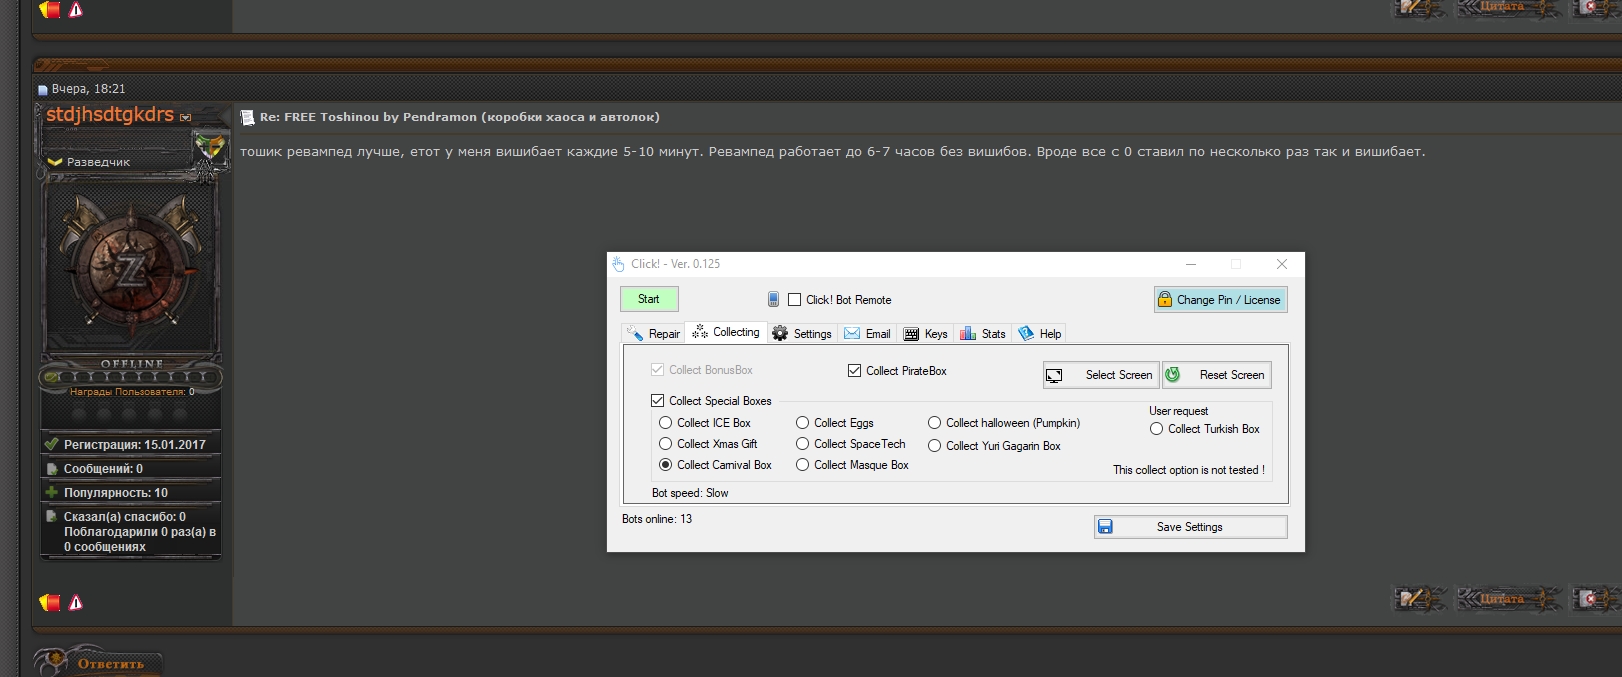
Task: Uncheck the Collect PirateBox checkbox
Action: pos(854,371)
